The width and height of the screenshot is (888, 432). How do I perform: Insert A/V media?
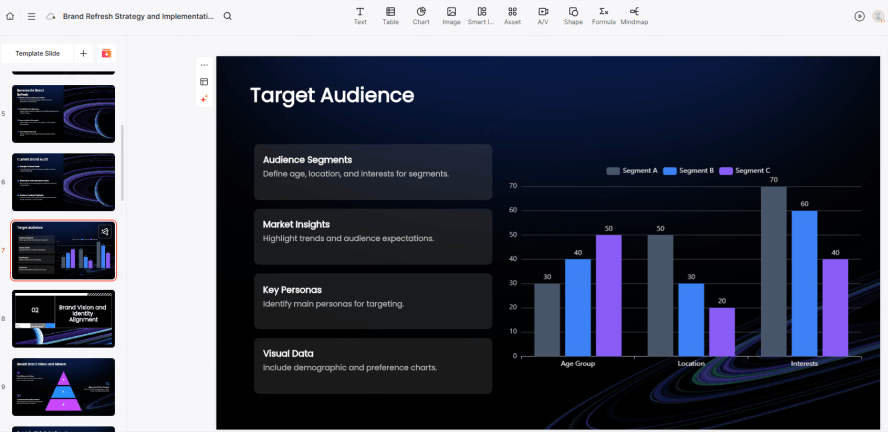(543, 16)
